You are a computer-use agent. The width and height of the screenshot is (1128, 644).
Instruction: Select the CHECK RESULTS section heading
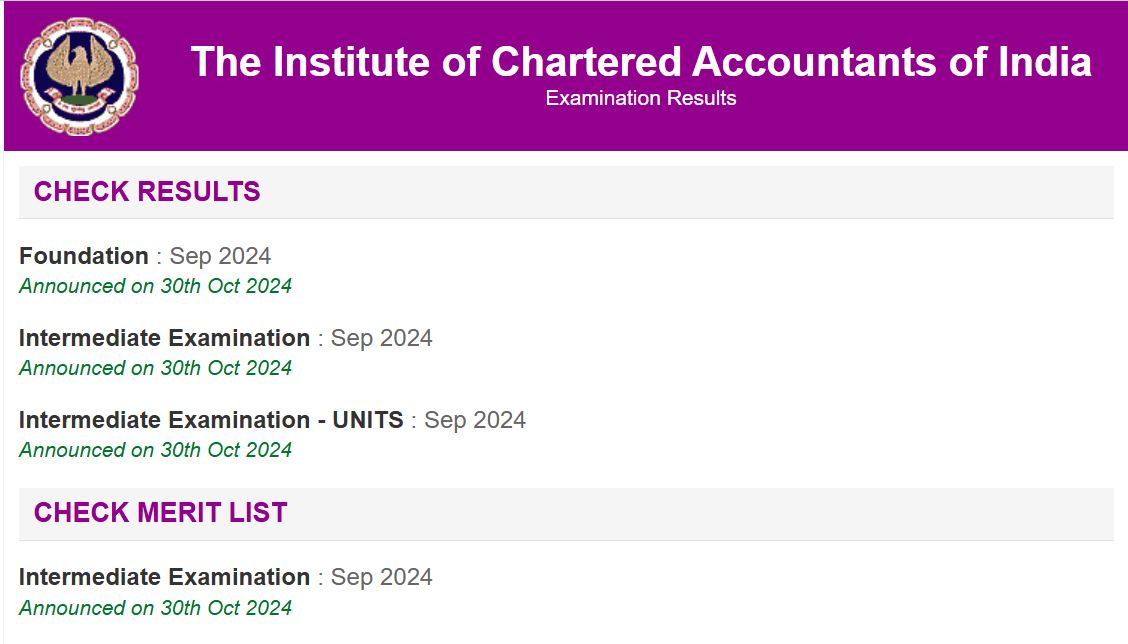point(147,192)
